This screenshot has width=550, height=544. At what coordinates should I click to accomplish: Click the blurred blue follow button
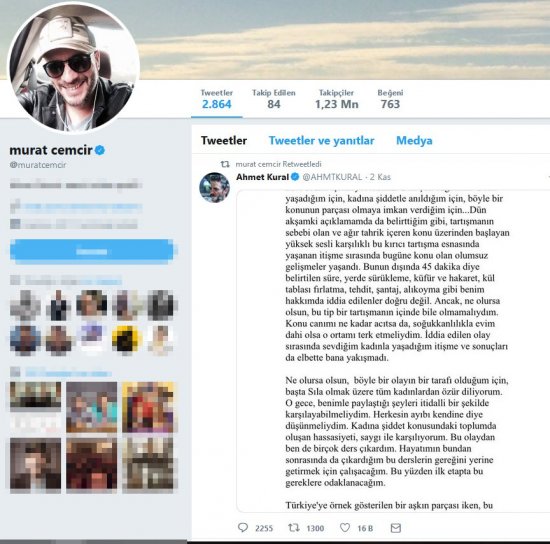pos(92,251)
